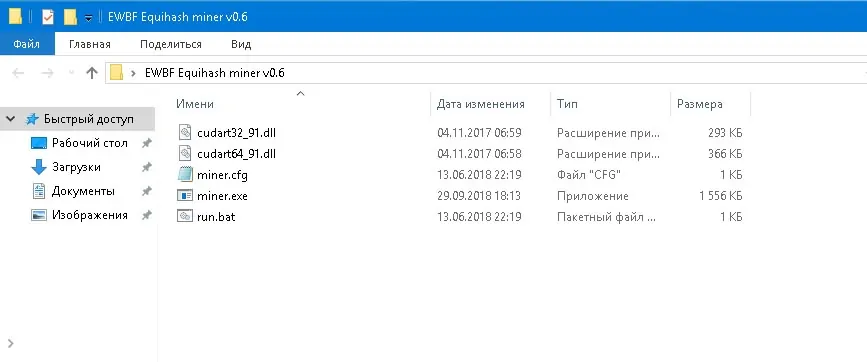The image size is (867, 362).
Task: Collapse the Быстрый доступ tree node
Action: point(10,119)
